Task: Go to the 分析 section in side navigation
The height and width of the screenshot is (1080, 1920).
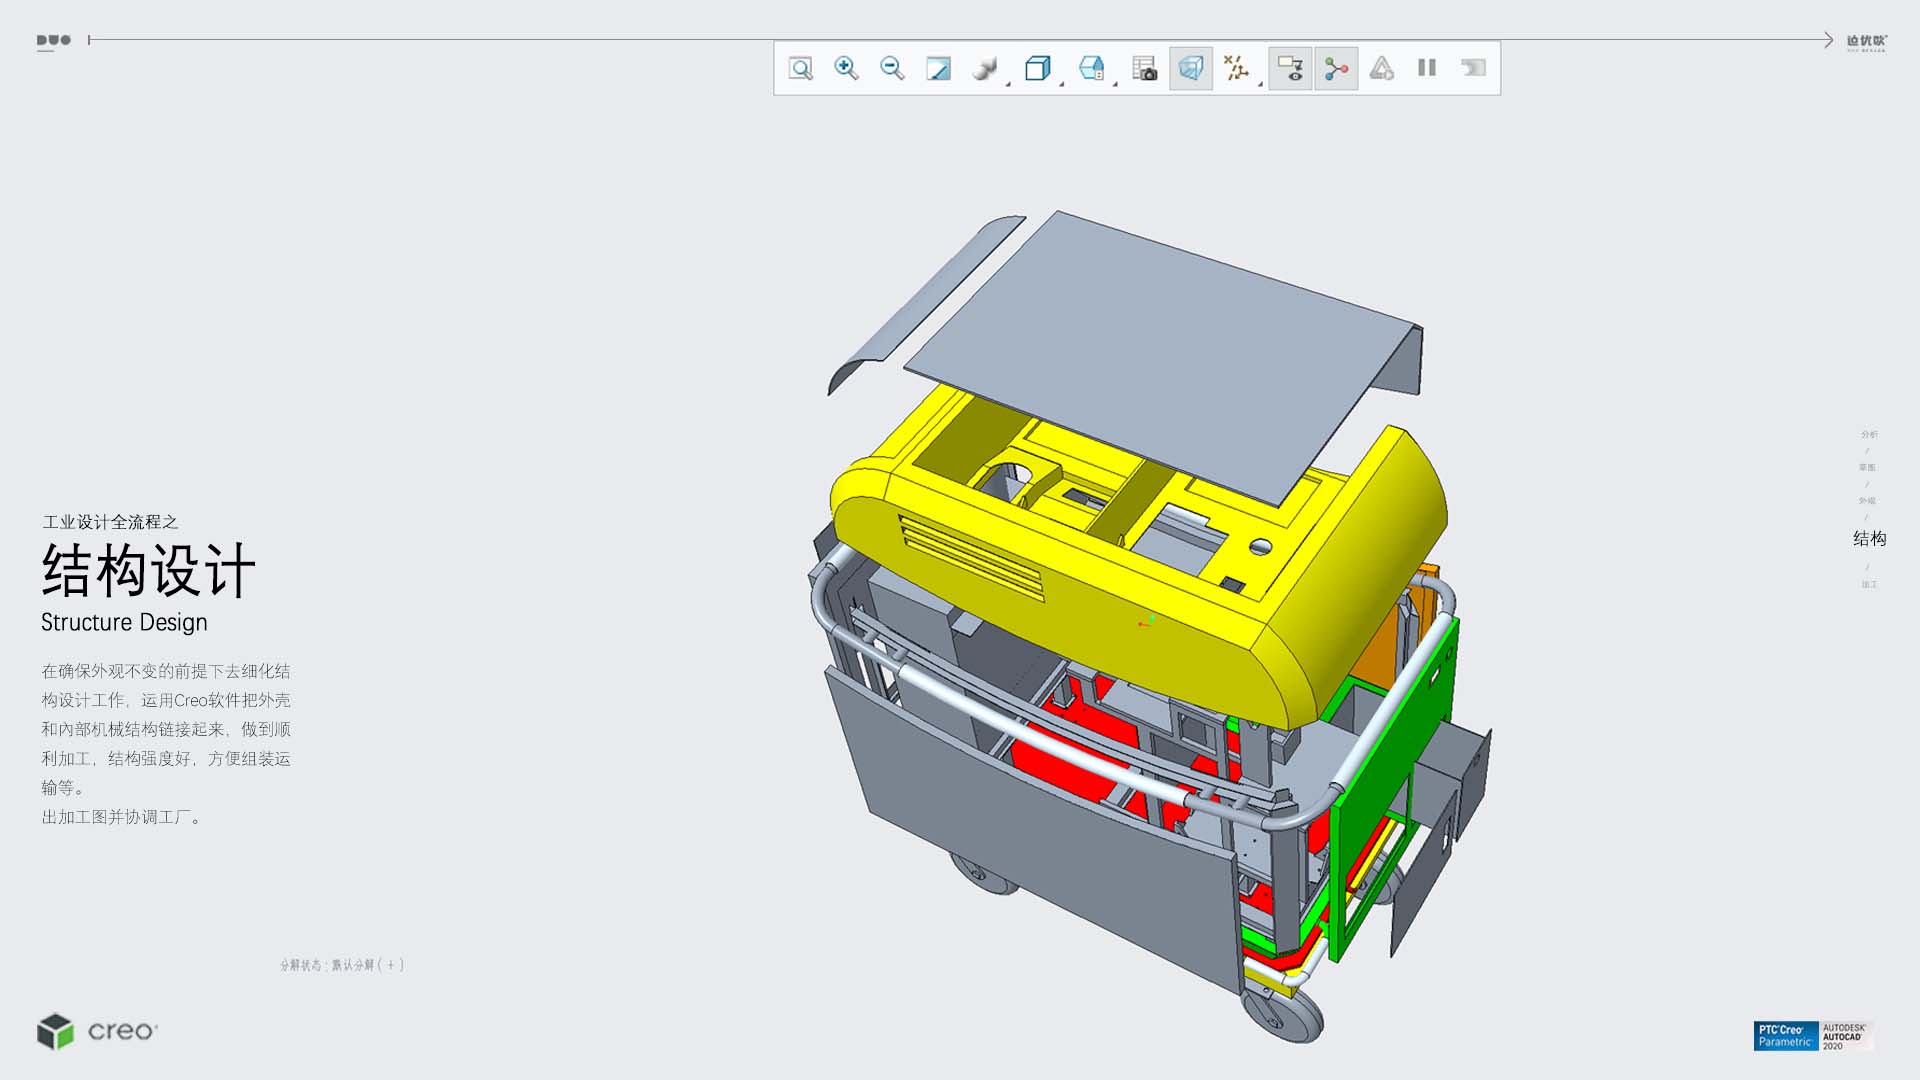Action: [1869, 434]
